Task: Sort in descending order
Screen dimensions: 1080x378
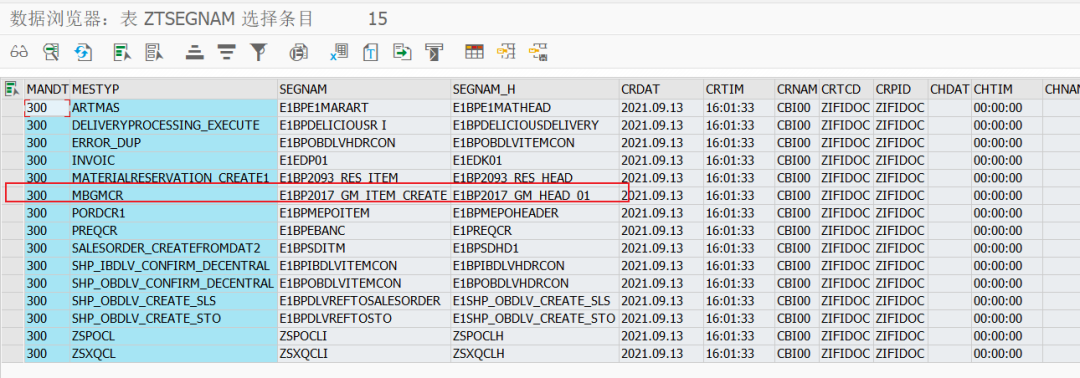Action: [x=227, y=52]
